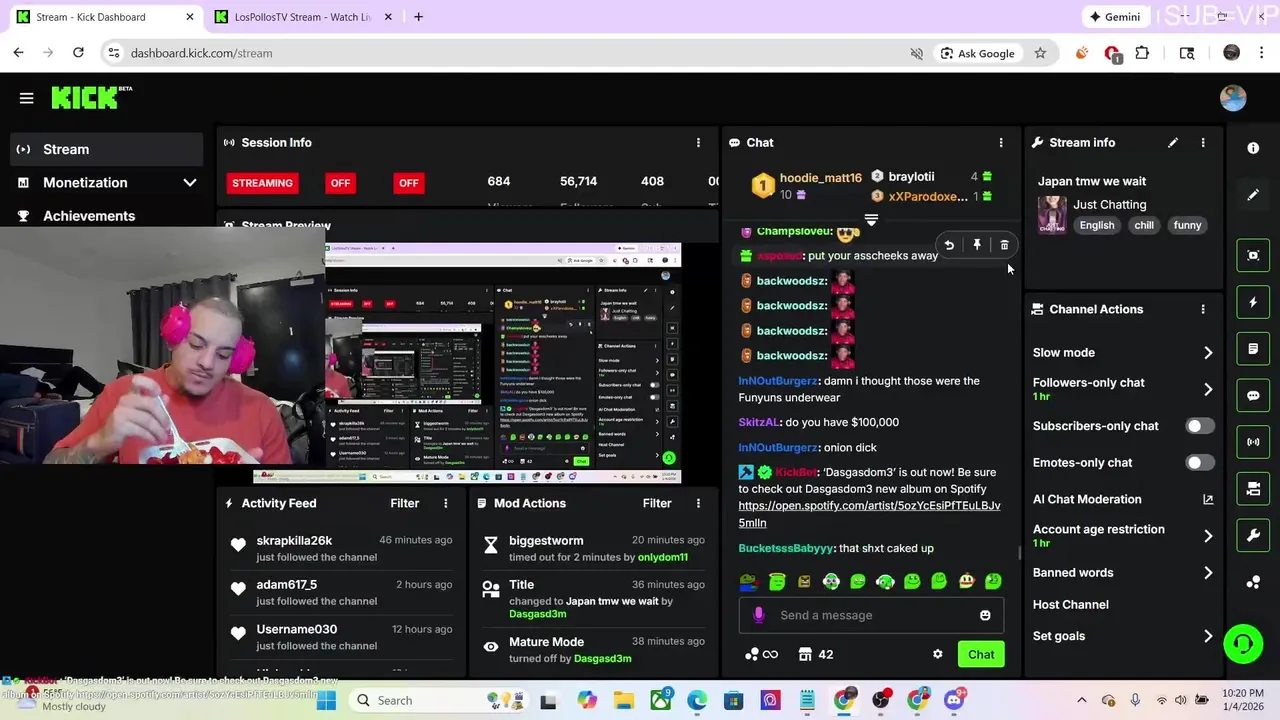Open the green headset support button
1280x720 pixels.
pyautogui.click(x=1243, y=643)
